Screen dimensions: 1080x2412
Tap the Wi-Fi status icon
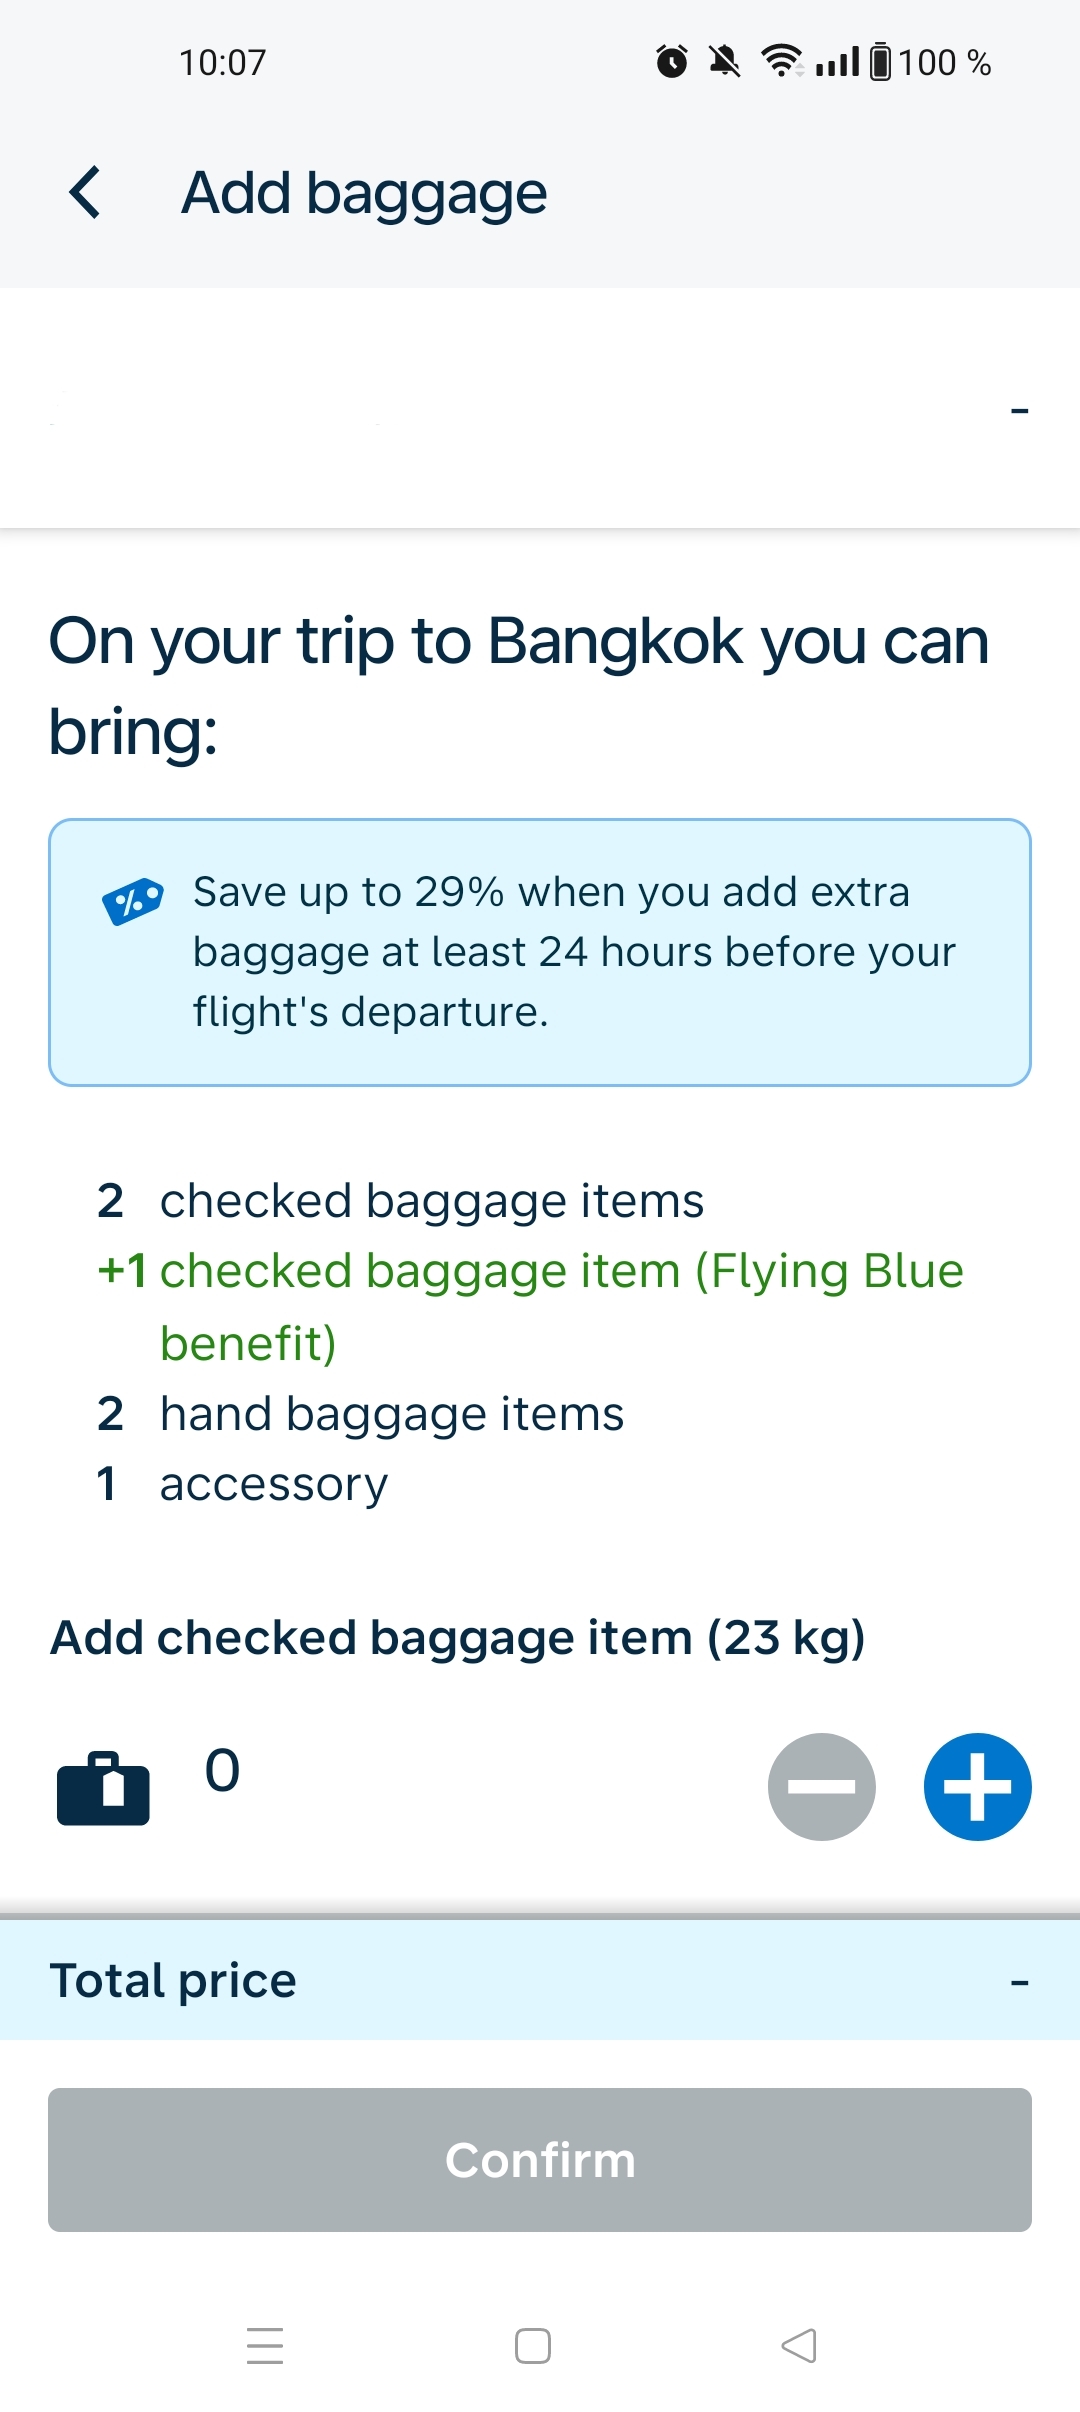point(781,62)
